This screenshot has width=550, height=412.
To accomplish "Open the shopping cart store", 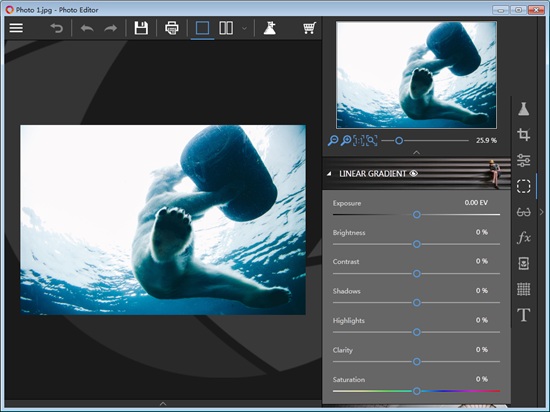I will point(309,28).
